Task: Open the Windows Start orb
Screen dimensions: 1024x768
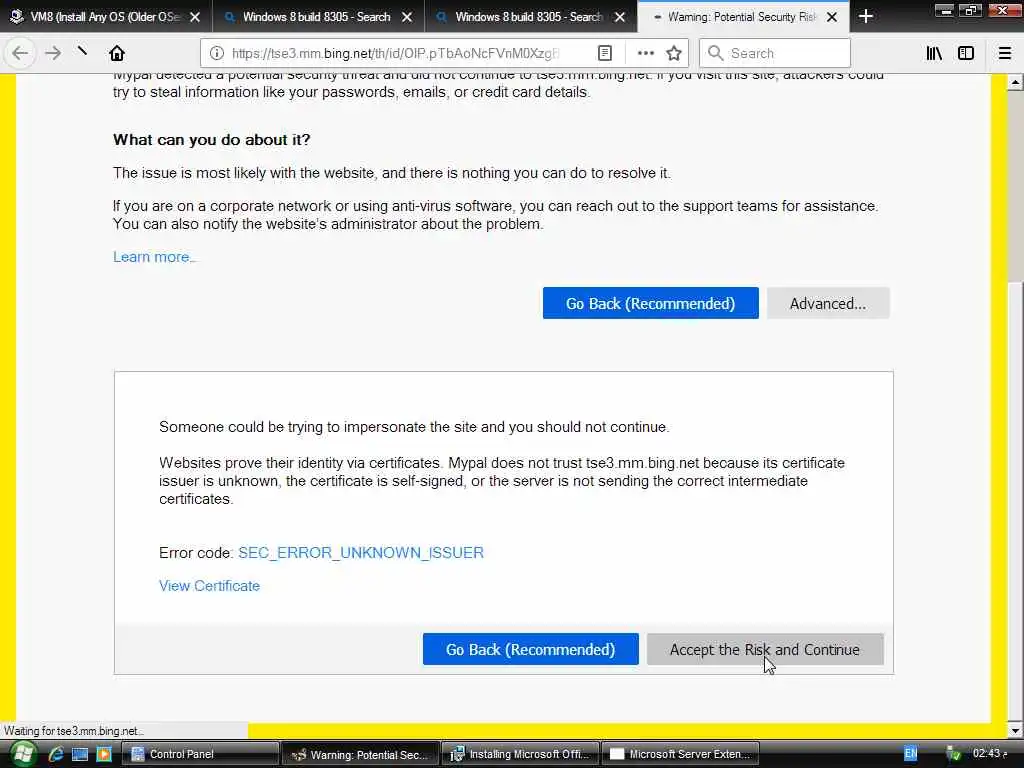Action: (x=22, y=754)
